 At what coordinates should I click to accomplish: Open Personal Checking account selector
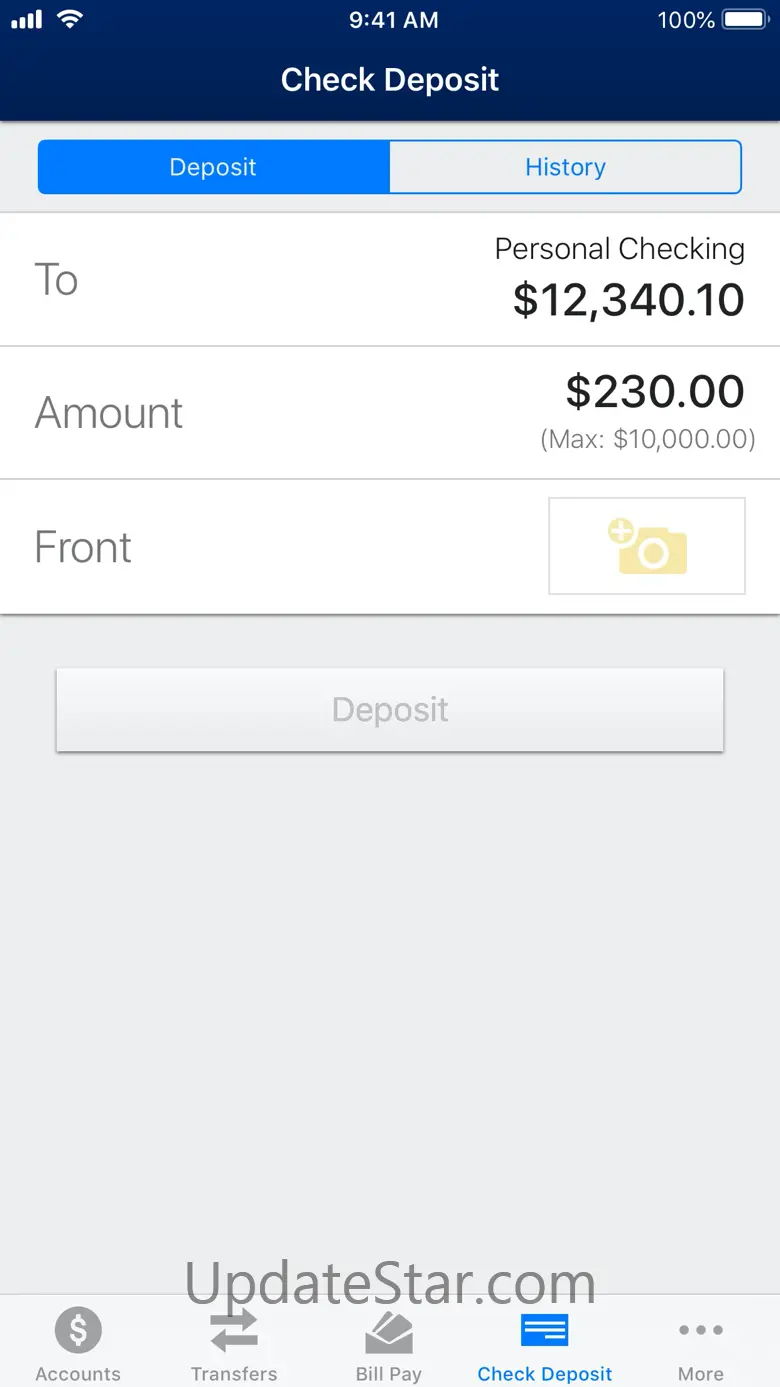pos(619,249)
